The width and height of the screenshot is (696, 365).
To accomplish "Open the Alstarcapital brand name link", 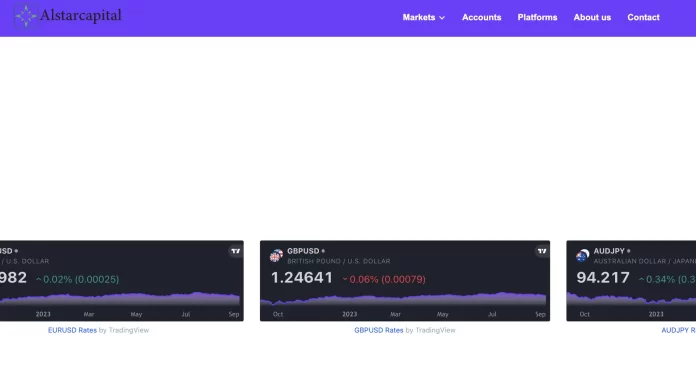I will point(81,16).
